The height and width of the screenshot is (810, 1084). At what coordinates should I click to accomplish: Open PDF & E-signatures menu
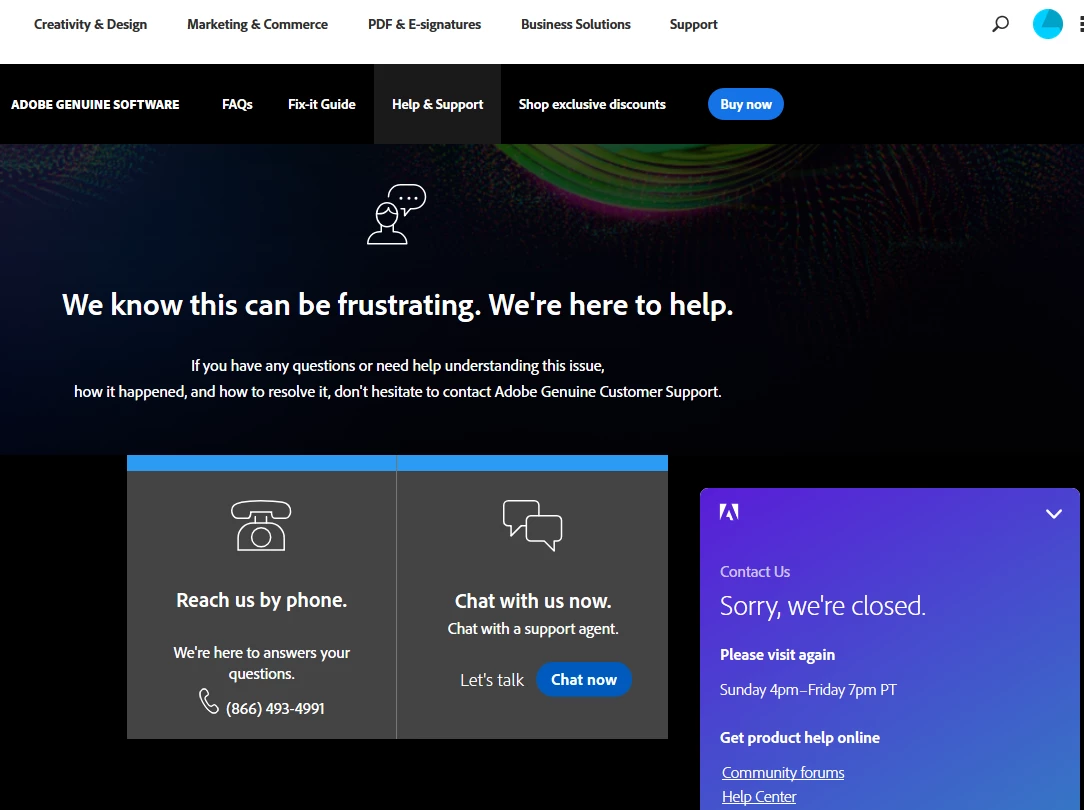[424, 24]
